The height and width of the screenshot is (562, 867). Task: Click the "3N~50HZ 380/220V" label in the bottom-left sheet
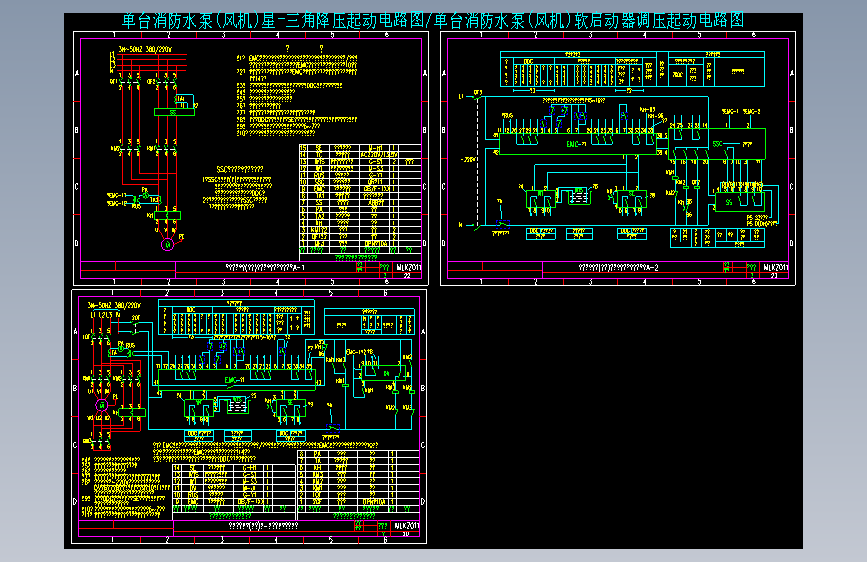(114, 305)
